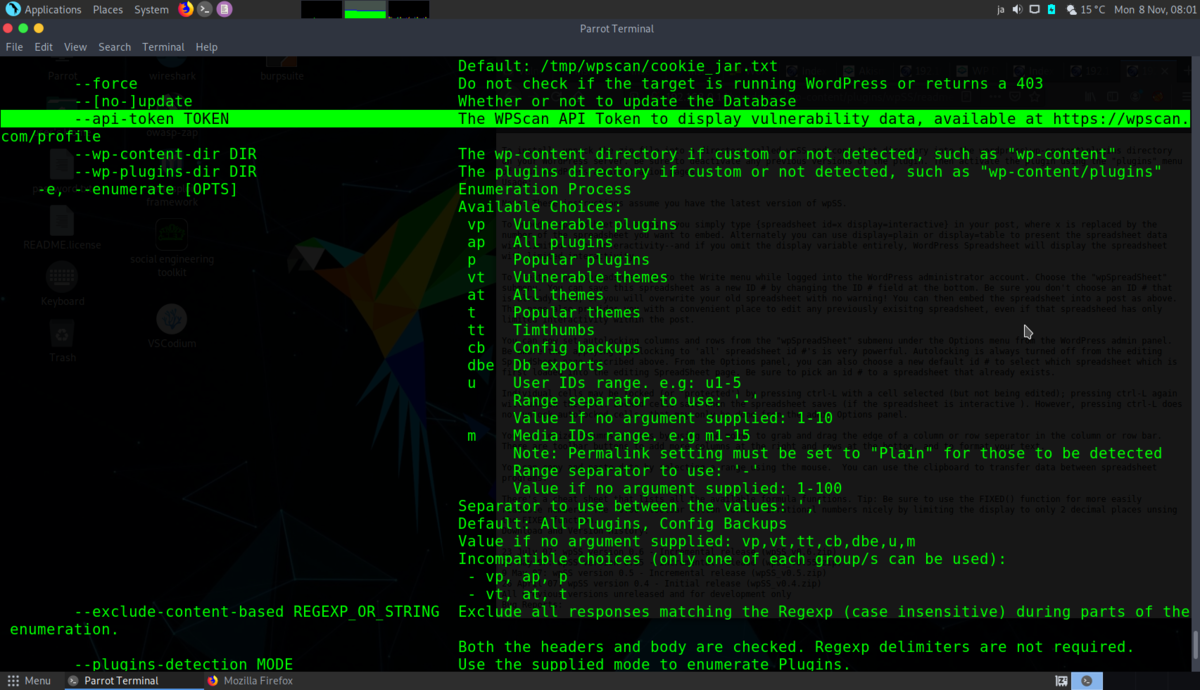The height and width of the screenshot is (690, 1200).
Task: Open the clock showing Mon 8 Nov
Action: (x=1156, y=9)
